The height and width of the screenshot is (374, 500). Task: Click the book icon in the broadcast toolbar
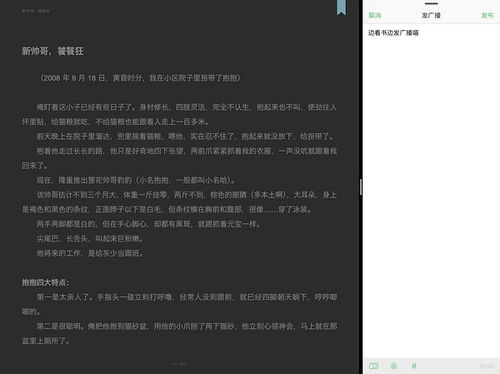point(374,366)
